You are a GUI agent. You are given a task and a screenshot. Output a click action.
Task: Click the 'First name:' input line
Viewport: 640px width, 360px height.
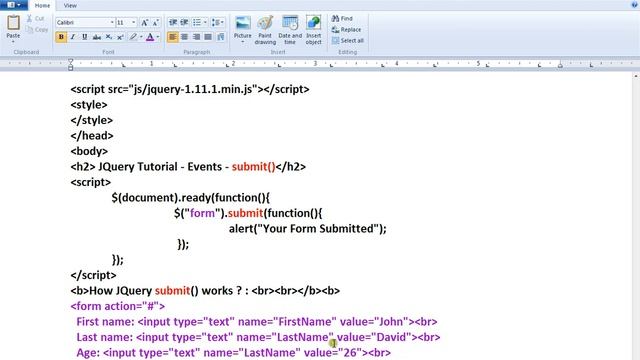click(257, 322)
